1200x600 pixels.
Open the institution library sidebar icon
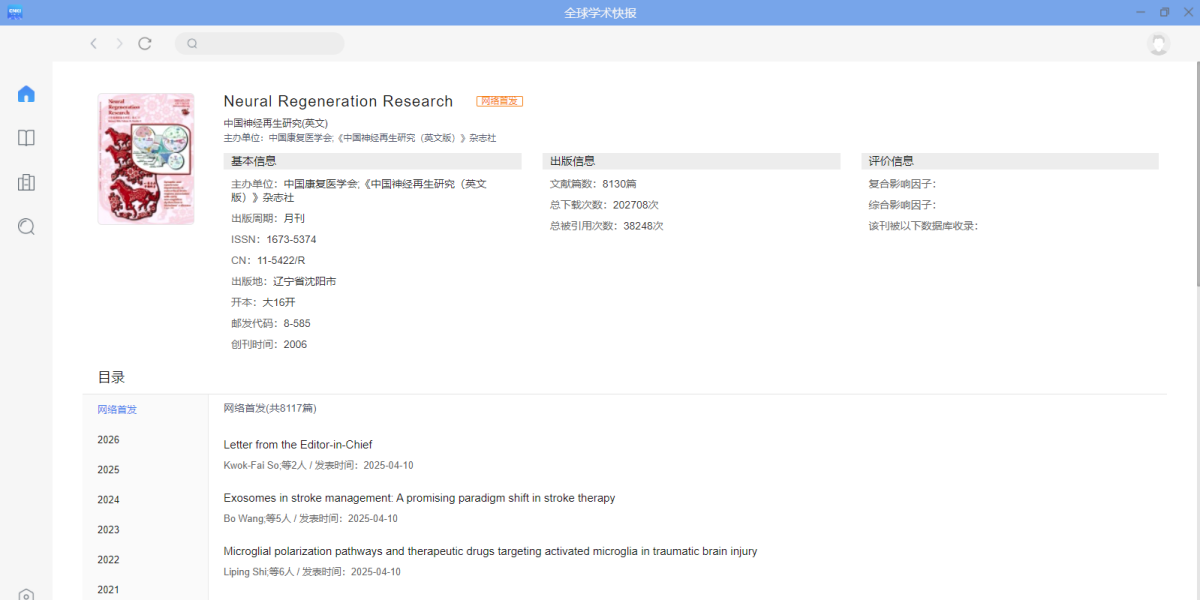26,182
